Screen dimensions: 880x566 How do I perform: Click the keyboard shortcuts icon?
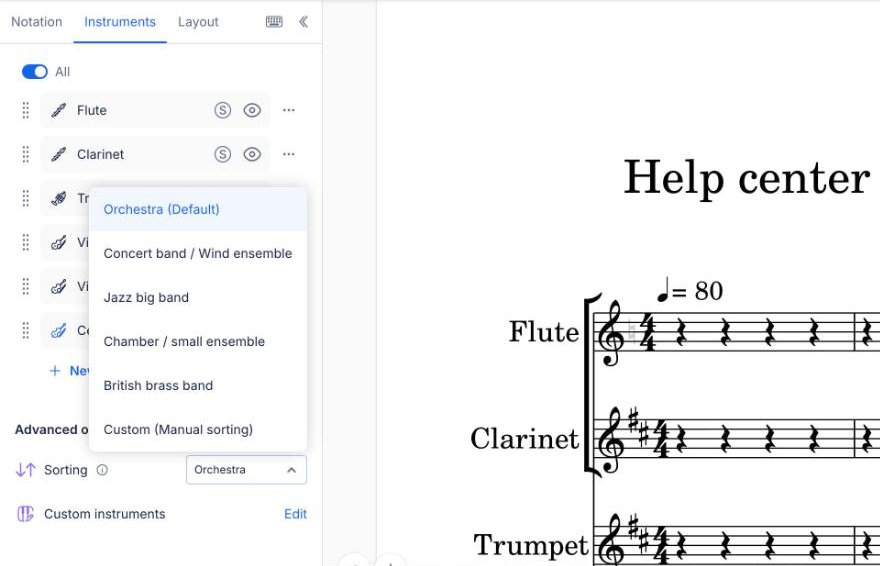click(274, 22)
